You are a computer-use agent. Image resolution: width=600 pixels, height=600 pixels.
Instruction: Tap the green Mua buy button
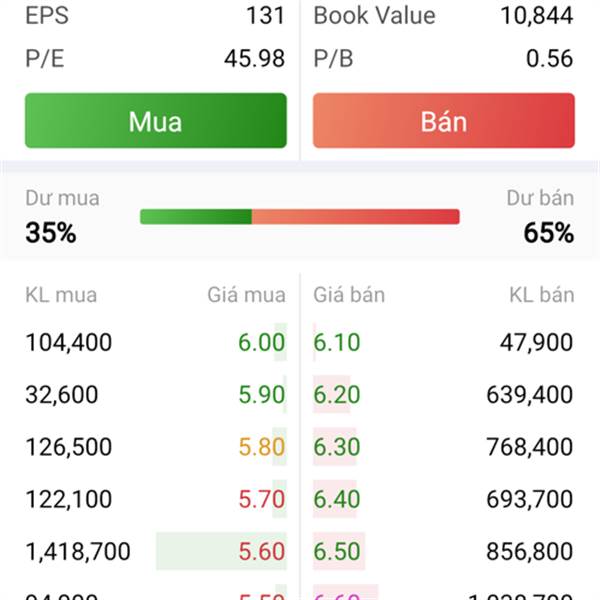156,121
